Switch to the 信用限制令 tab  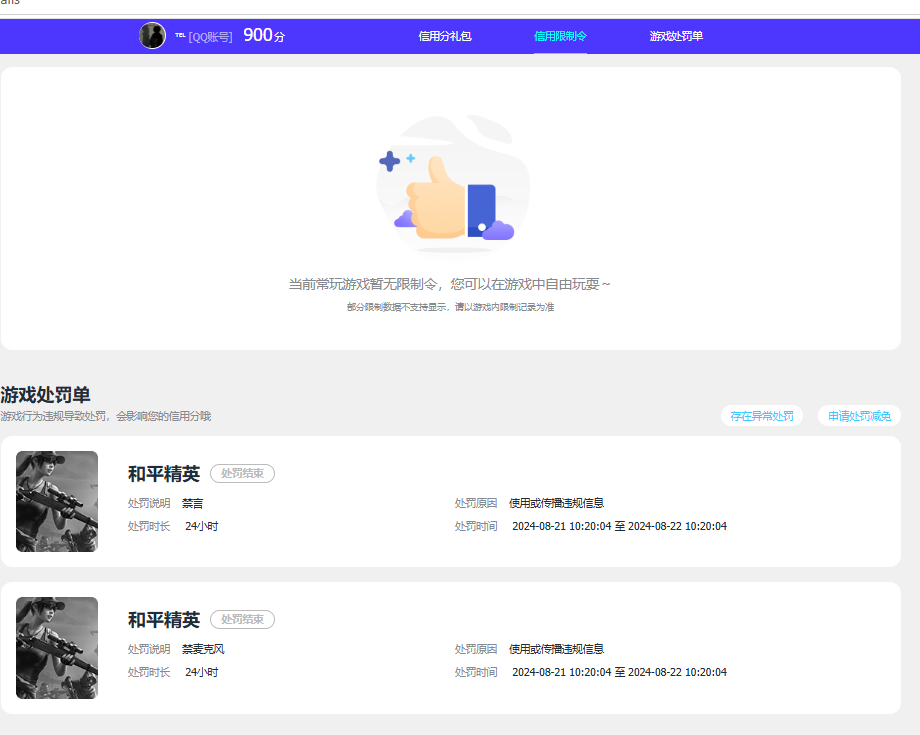pos(560,36)
